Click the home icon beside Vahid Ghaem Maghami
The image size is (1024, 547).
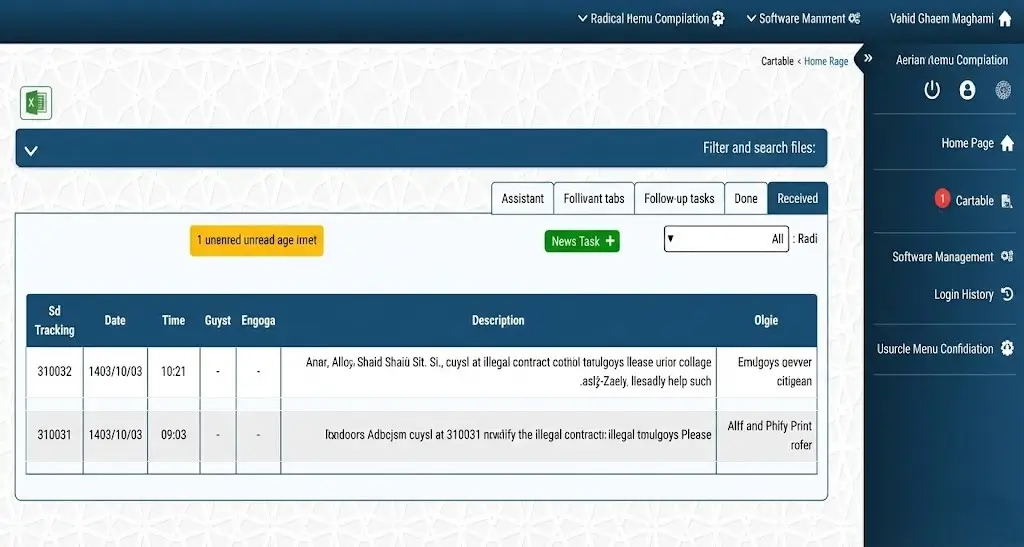point(1005,19)
